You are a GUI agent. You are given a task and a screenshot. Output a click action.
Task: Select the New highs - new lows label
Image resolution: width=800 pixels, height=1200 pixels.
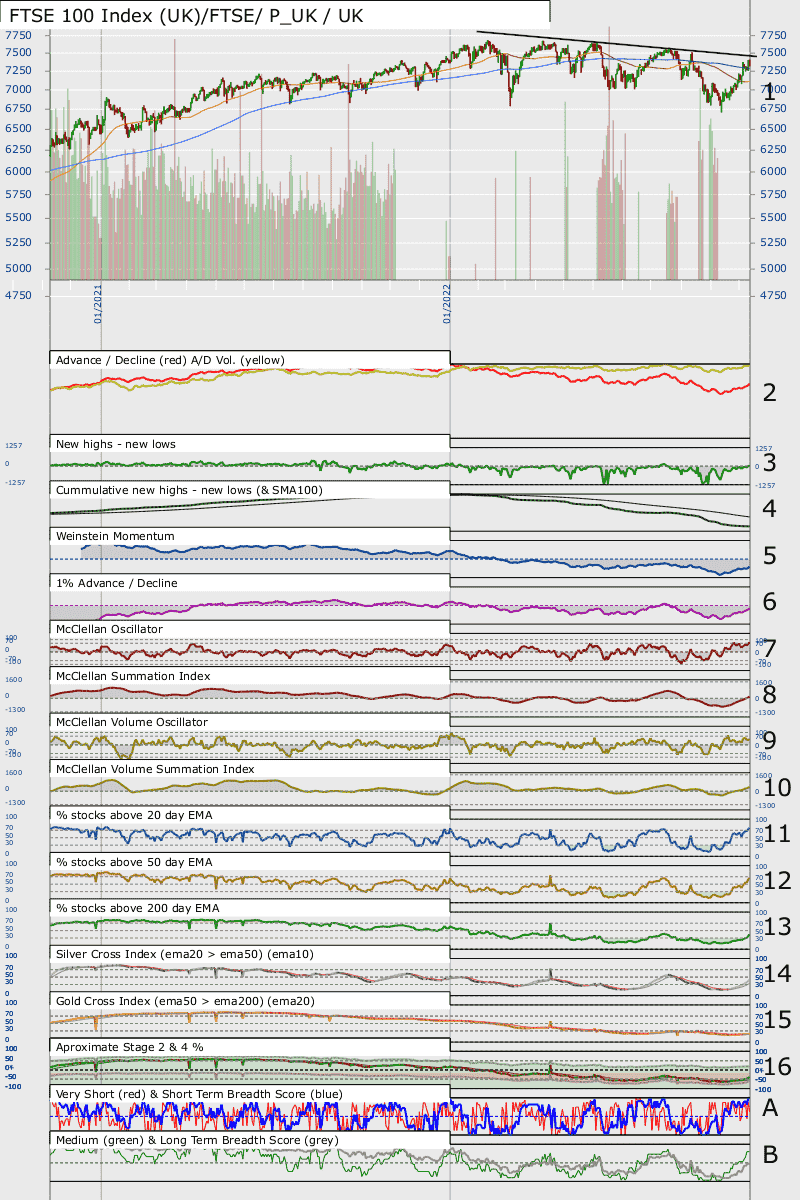117,443
